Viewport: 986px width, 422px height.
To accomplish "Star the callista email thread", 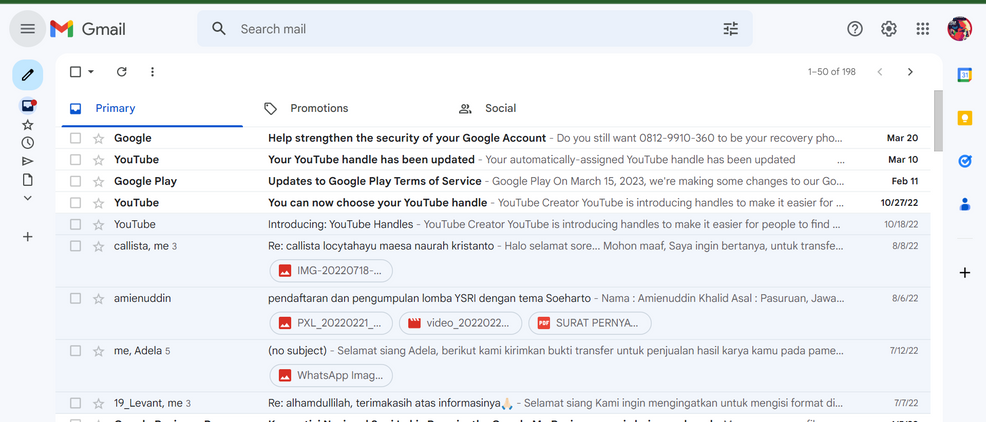I will pyautogui.click(x=98, y=246).
